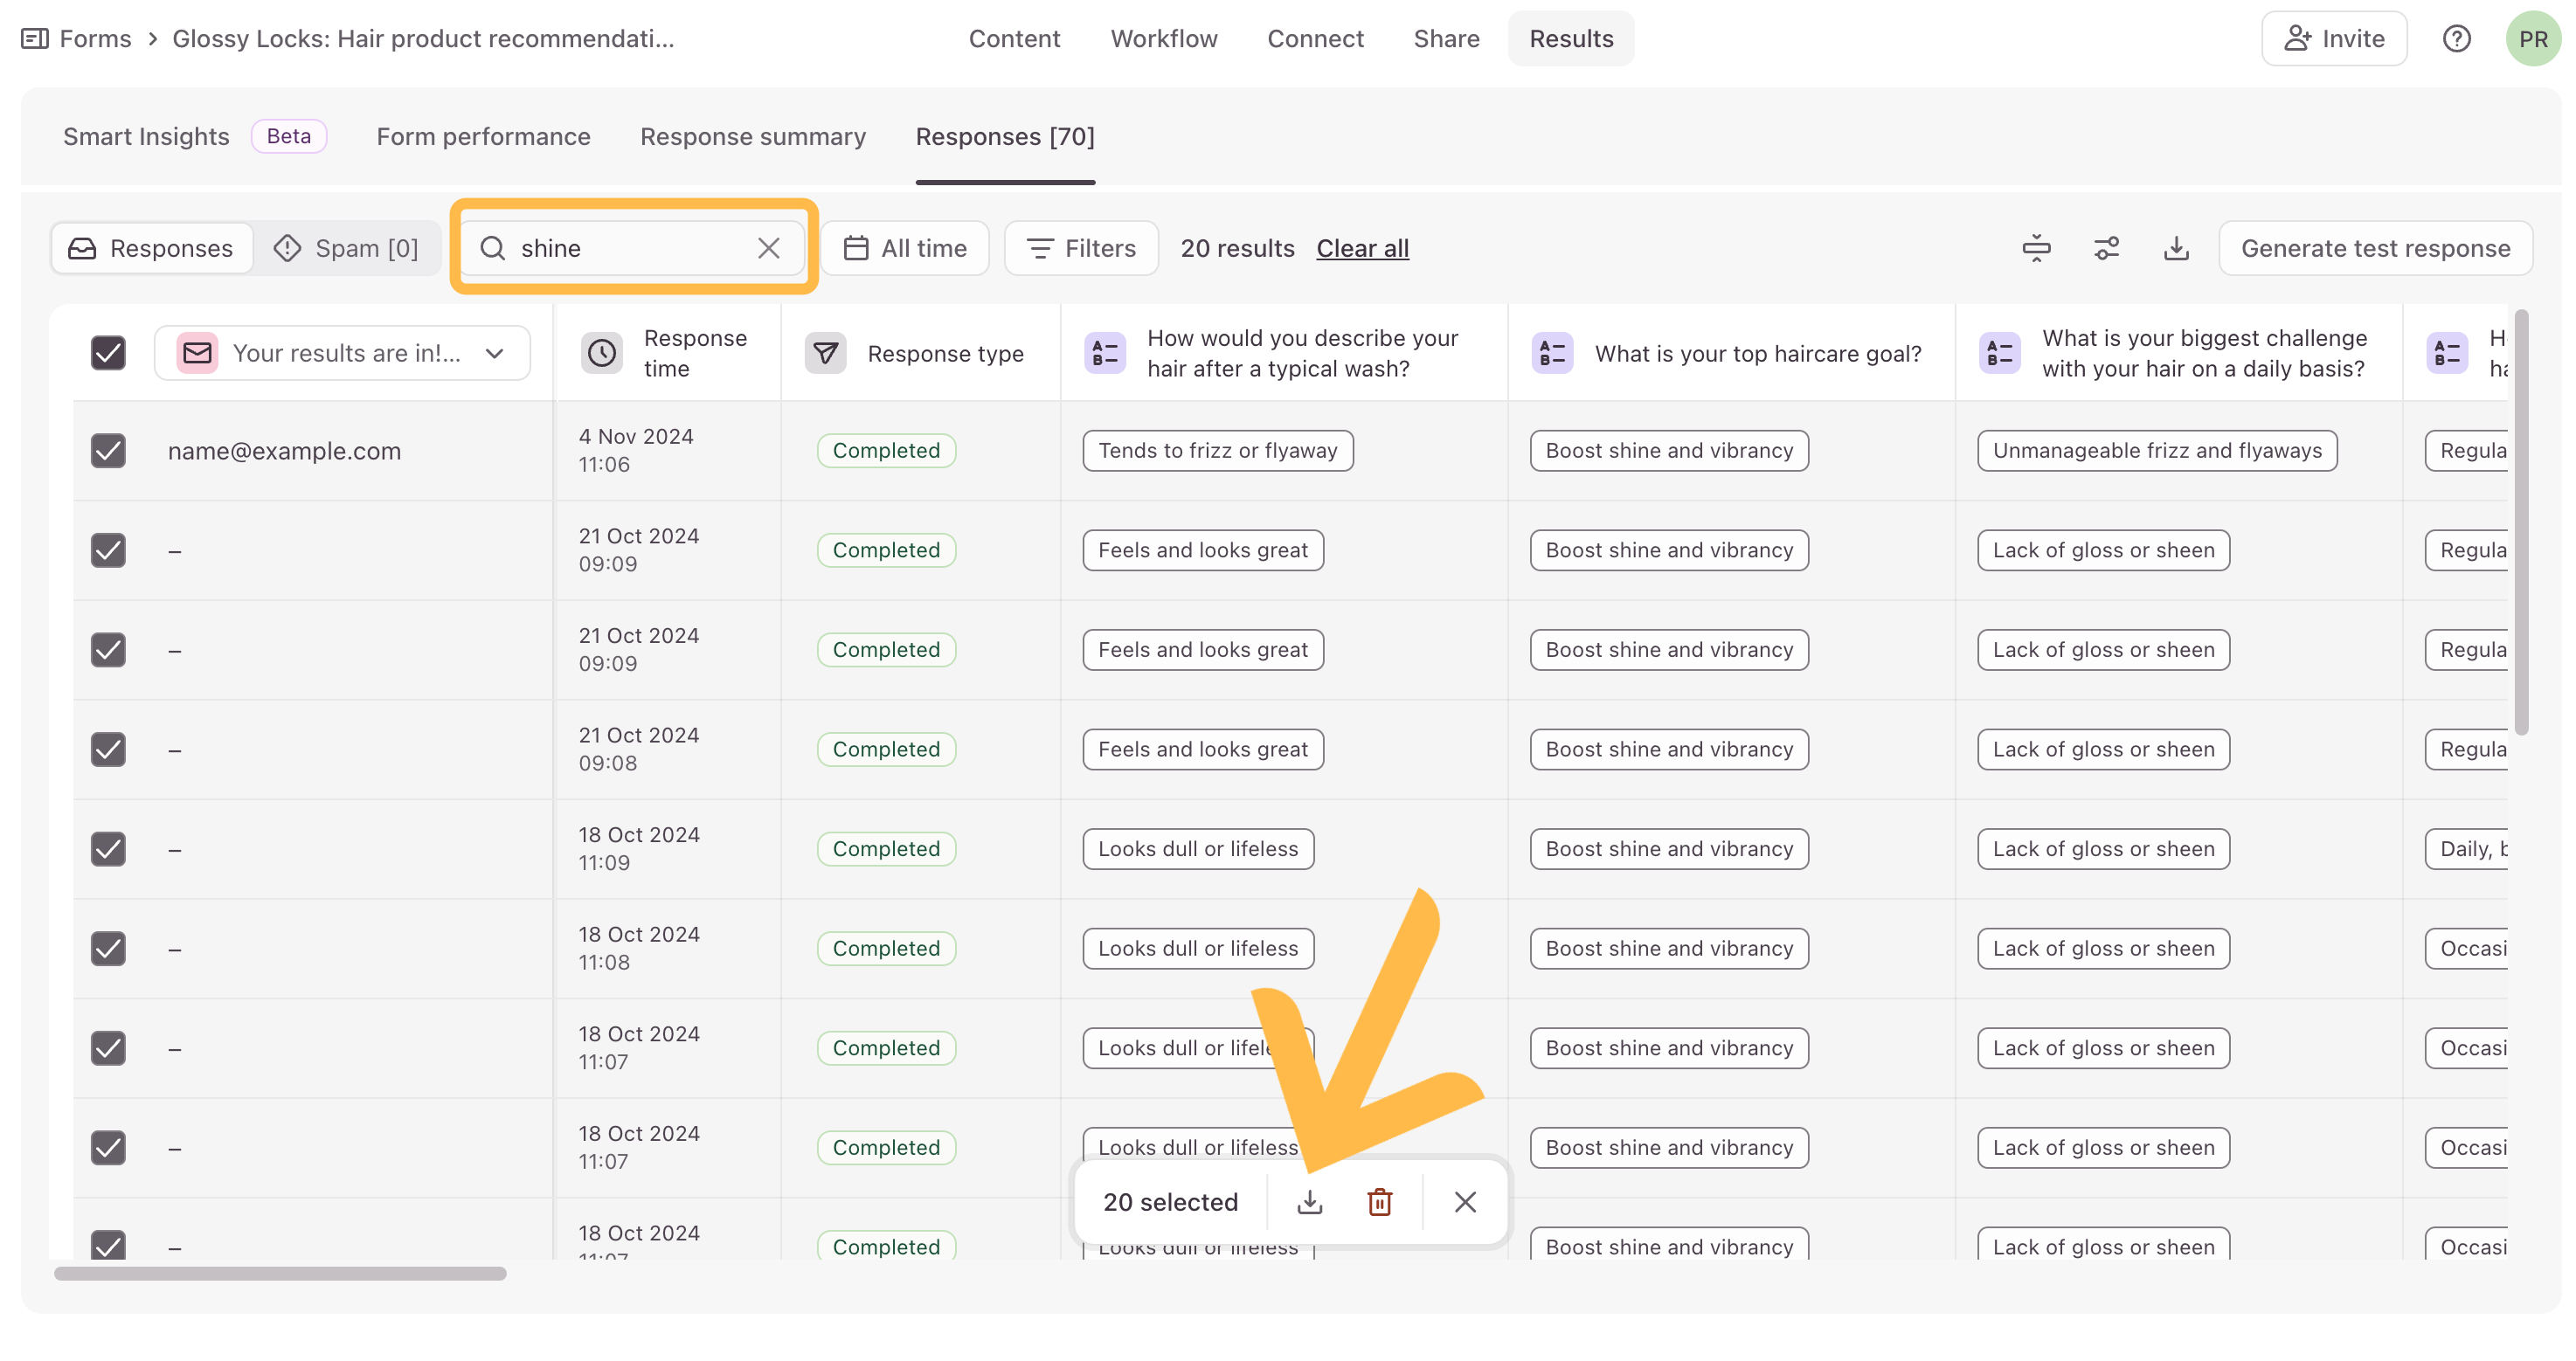Click the Glossy Locks form title breadcrumb
This screenshot has height=1361, width=2576.
pyautogui.click(x=423, y=39)
